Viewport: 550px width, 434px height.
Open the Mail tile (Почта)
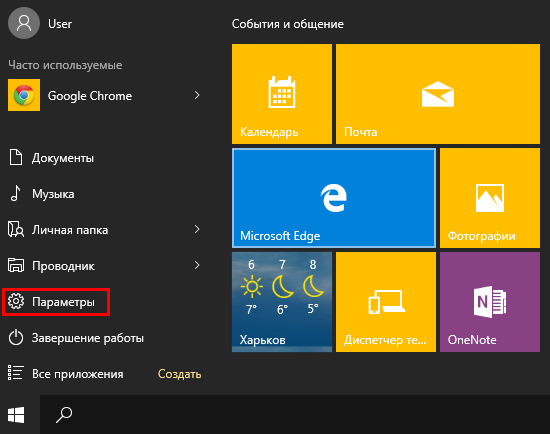(438, 94)
